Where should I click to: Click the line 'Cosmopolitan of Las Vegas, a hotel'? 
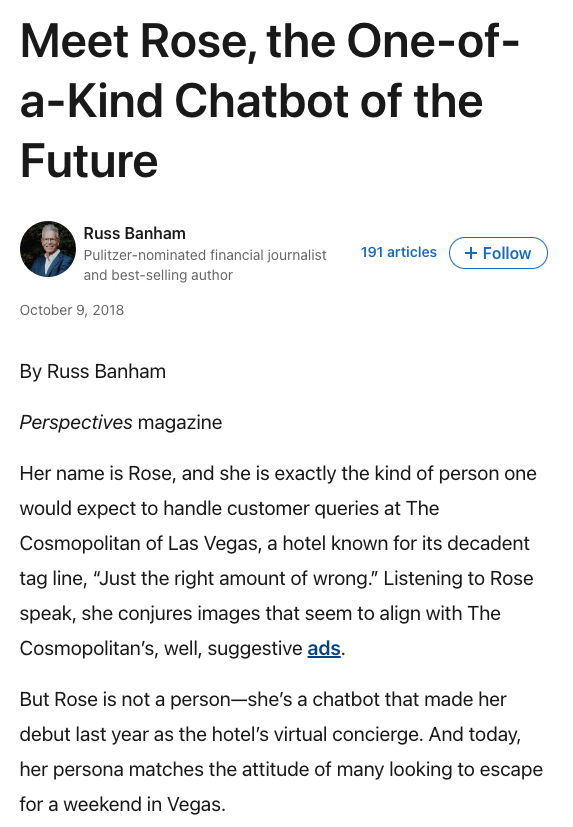coord(274,543)
